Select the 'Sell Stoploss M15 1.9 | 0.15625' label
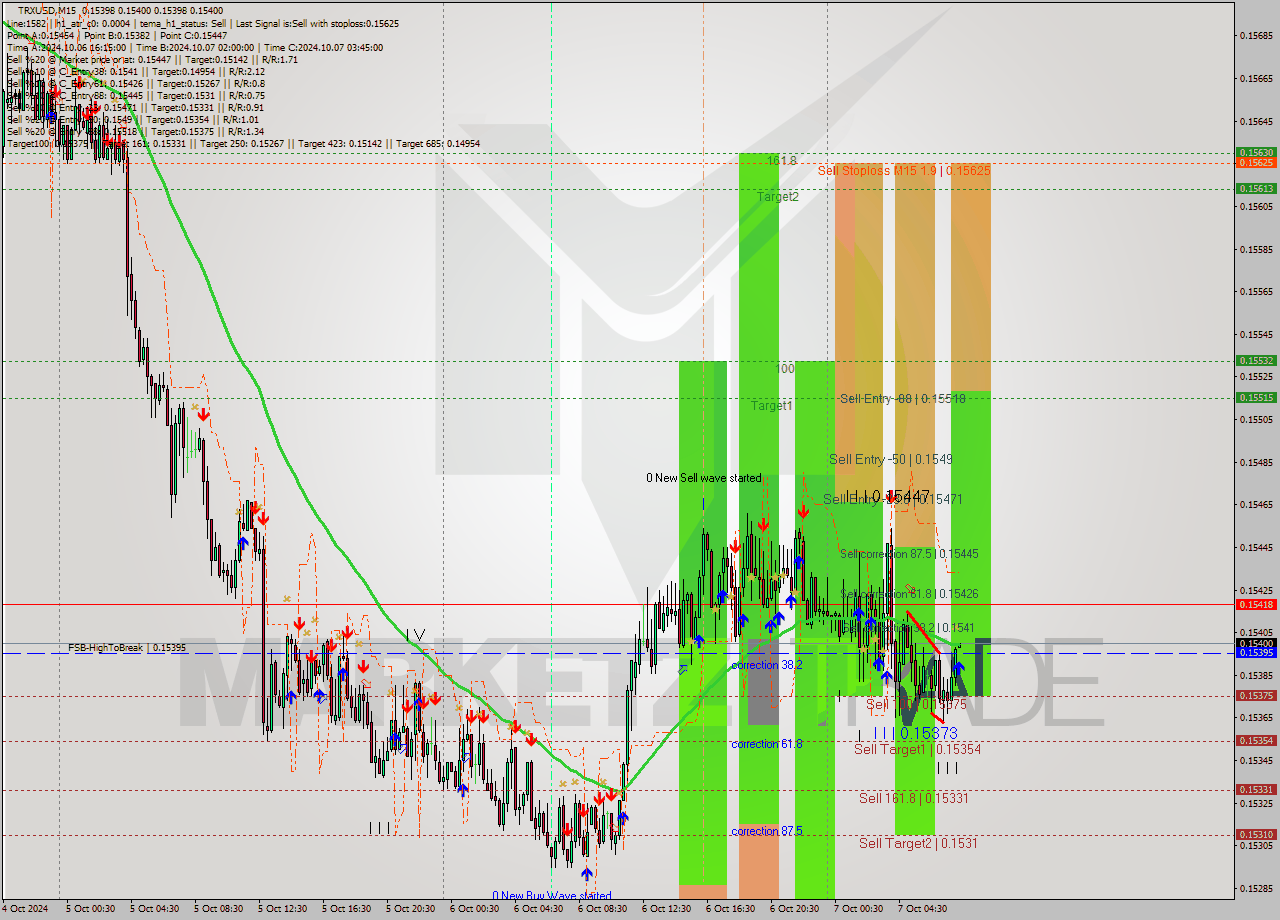Viewport: 1280px width, 920px height. (904, 171)
